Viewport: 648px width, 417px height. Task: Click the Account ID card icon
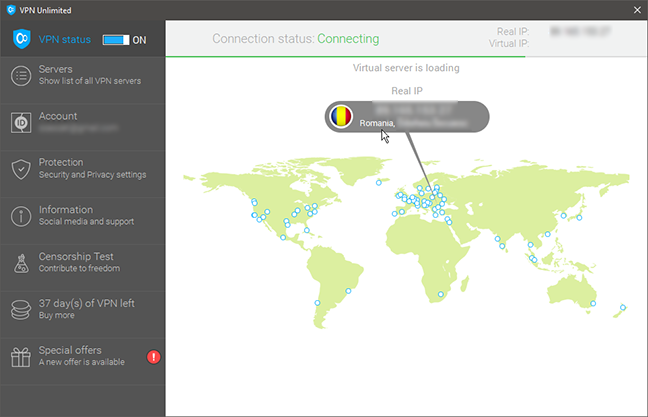tap(21, 123)
